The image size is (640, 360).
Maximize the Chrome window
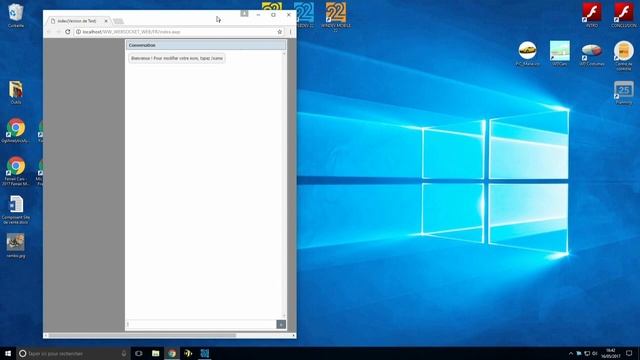273,15
